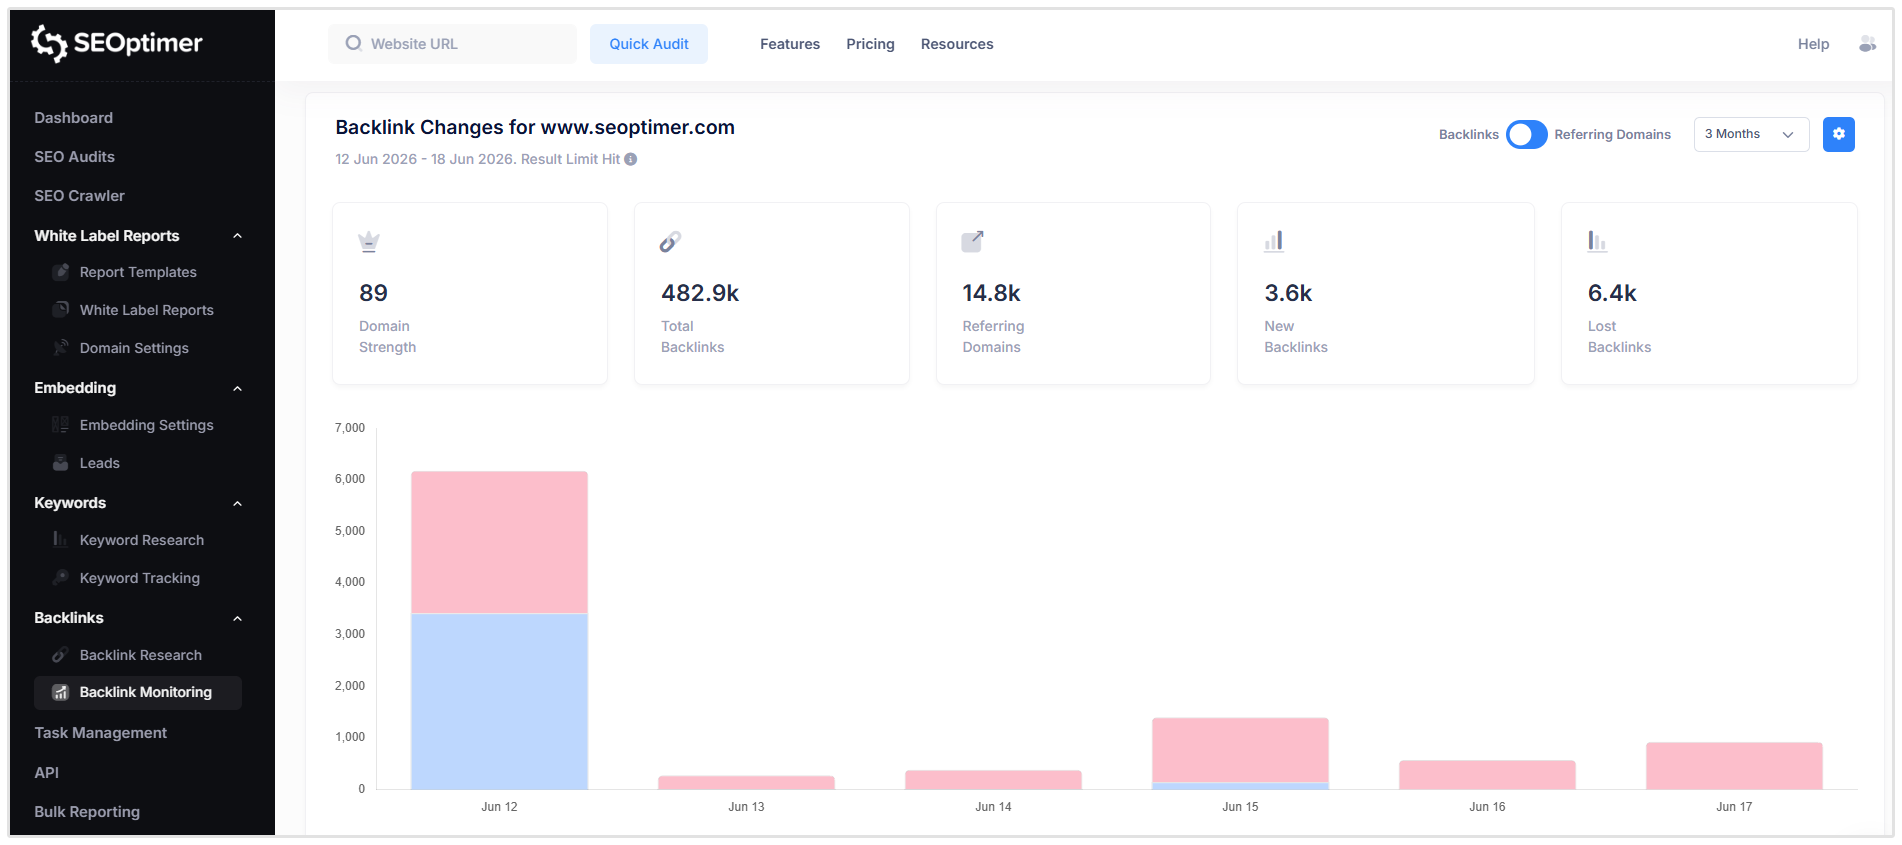Open the API menu item
The height and width of the screenshot is (845, 1902).
pos(47,772)
